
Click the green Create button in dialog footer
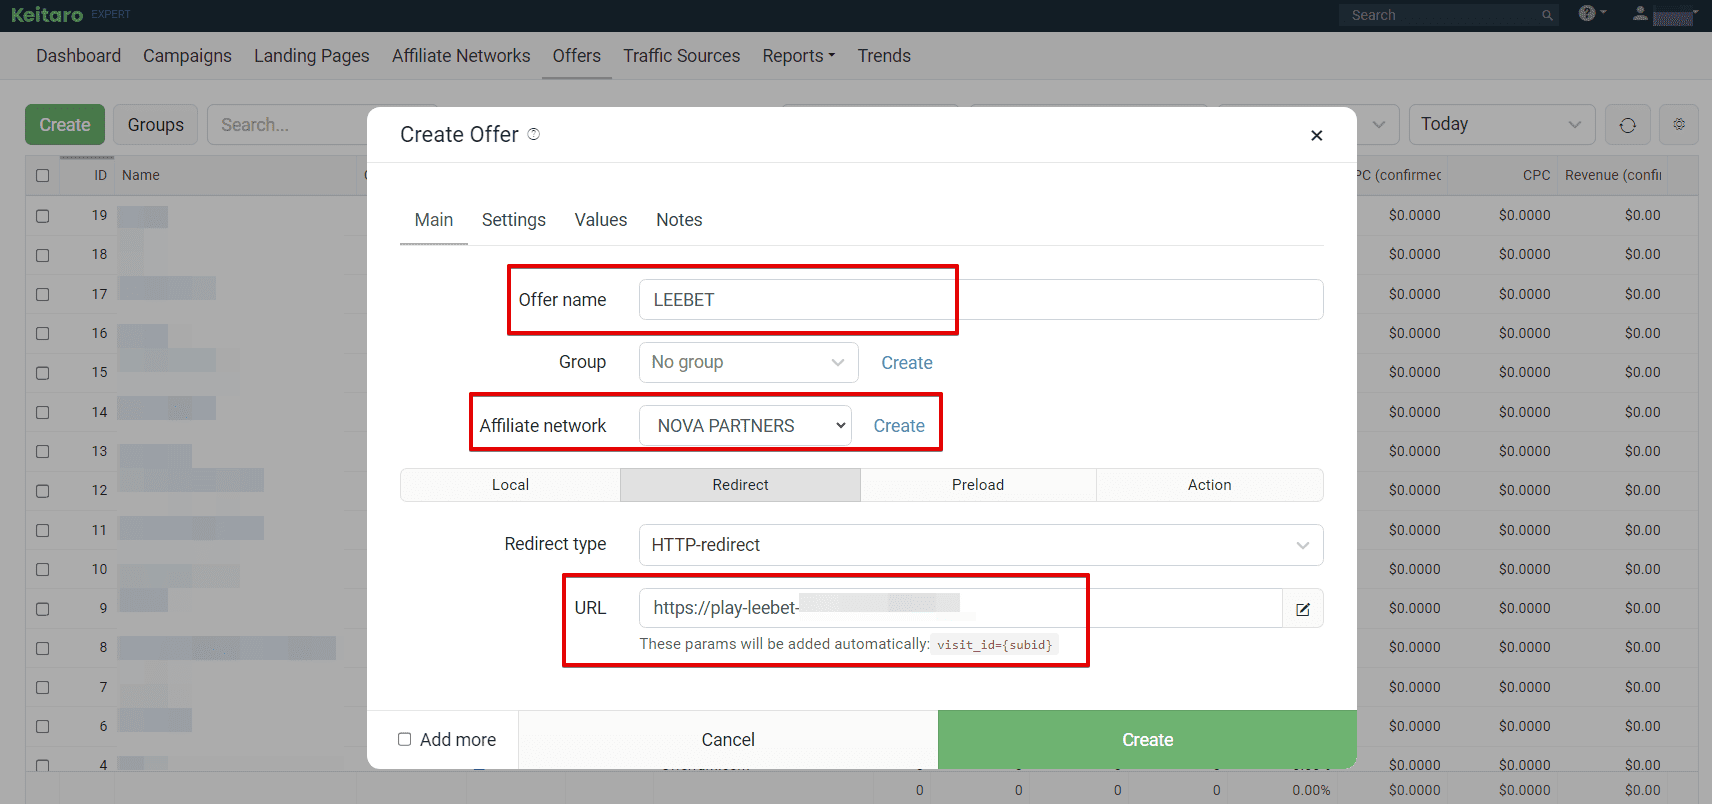point(1147,740)
